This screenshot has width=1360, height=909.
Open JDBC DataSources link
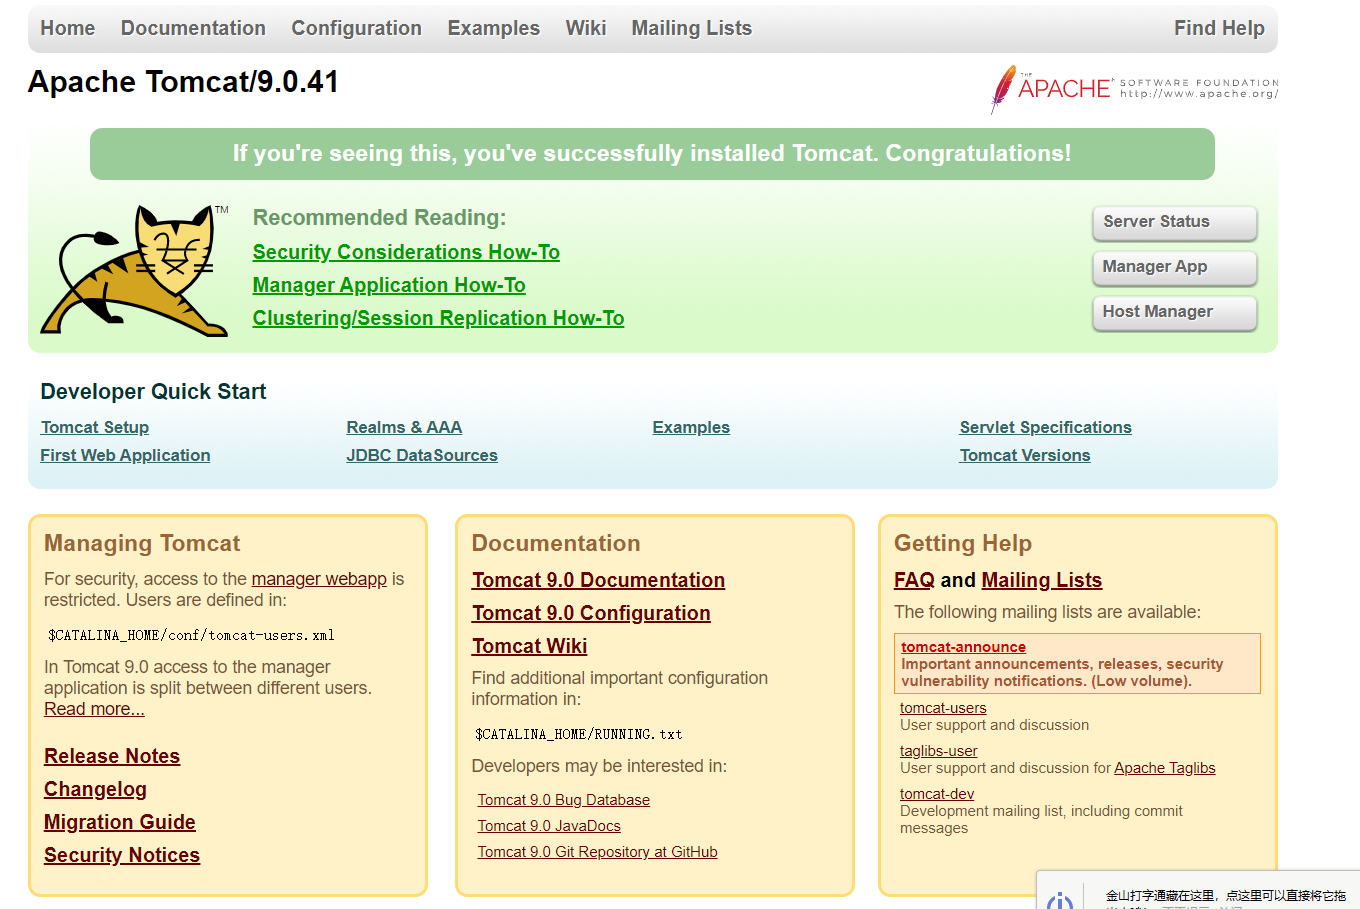point(422,455)
